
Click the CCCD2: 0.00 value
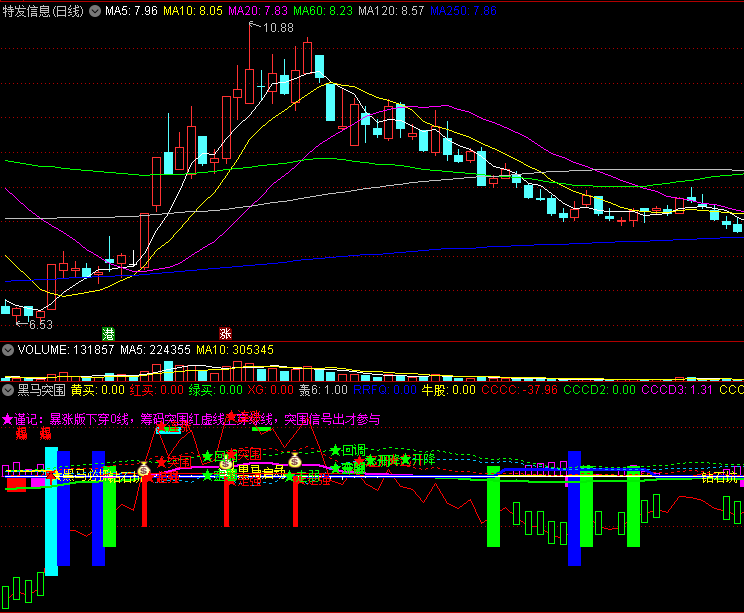click(599, 390)
